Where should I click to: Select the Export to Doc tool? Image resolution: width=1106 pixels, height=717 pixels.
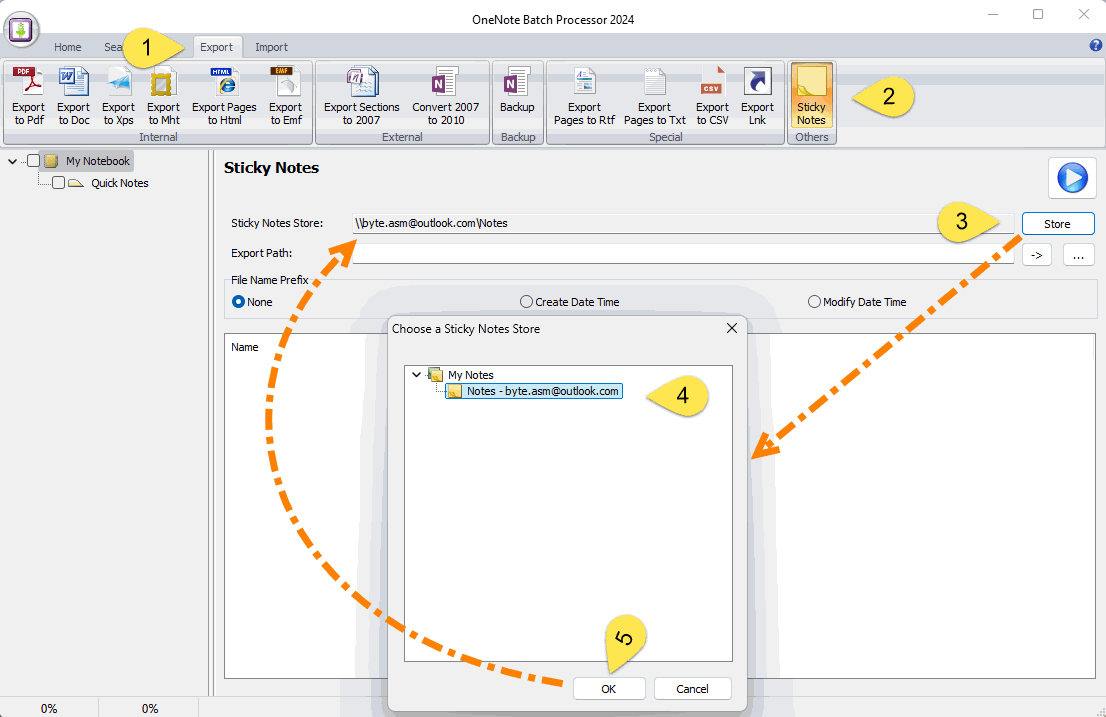[x=73, y=95]
